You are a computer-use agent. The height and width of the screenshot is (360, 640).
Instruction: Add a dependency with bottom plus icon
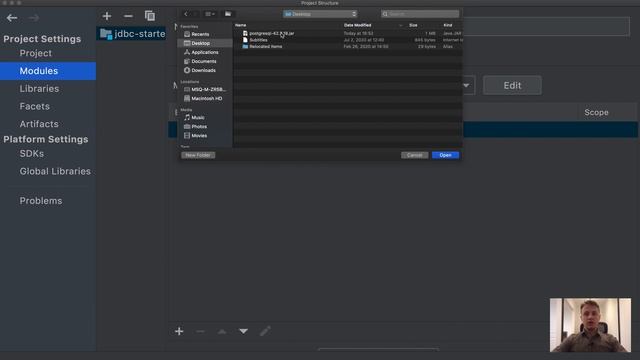click(179, 331)
